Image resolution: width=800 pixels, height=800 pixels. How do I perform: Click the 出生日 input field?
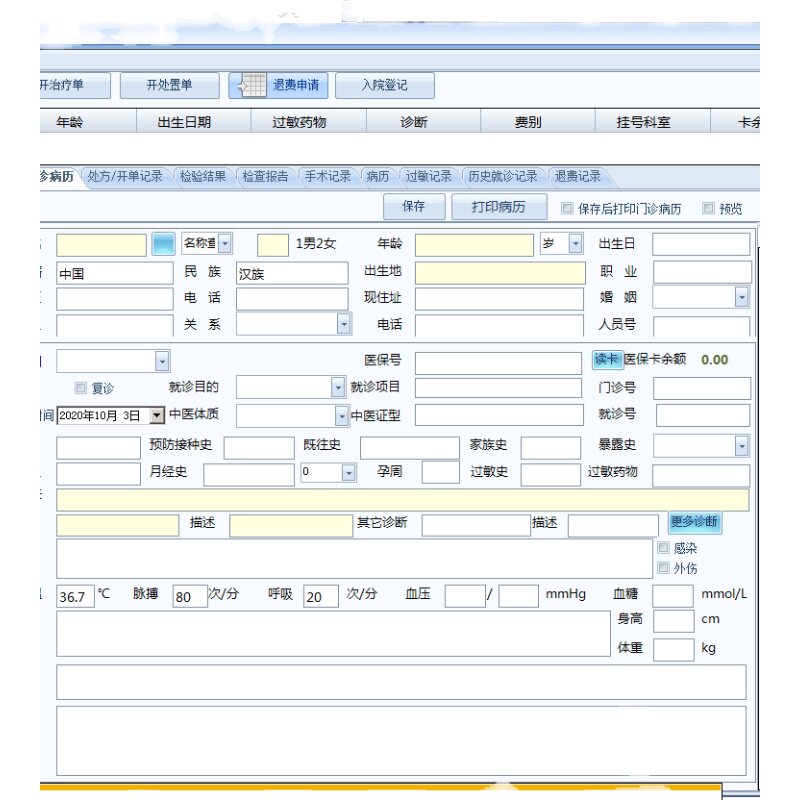[x=701, y=244]
